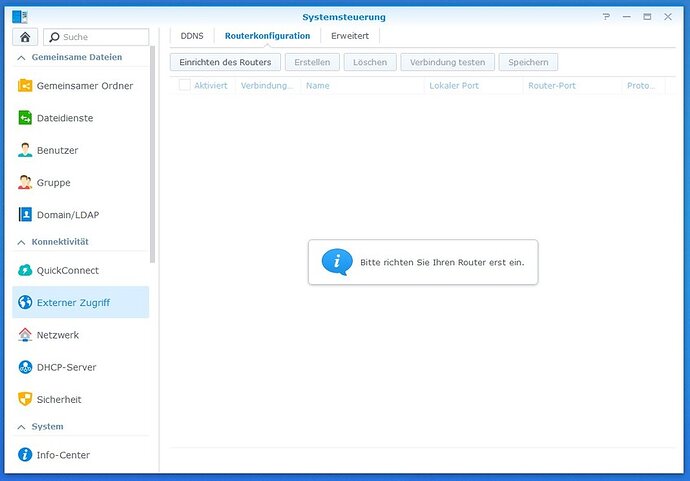Maximize the Systemsteuerung window
This screenshot has width=690, height=481.
coord(647,17)
